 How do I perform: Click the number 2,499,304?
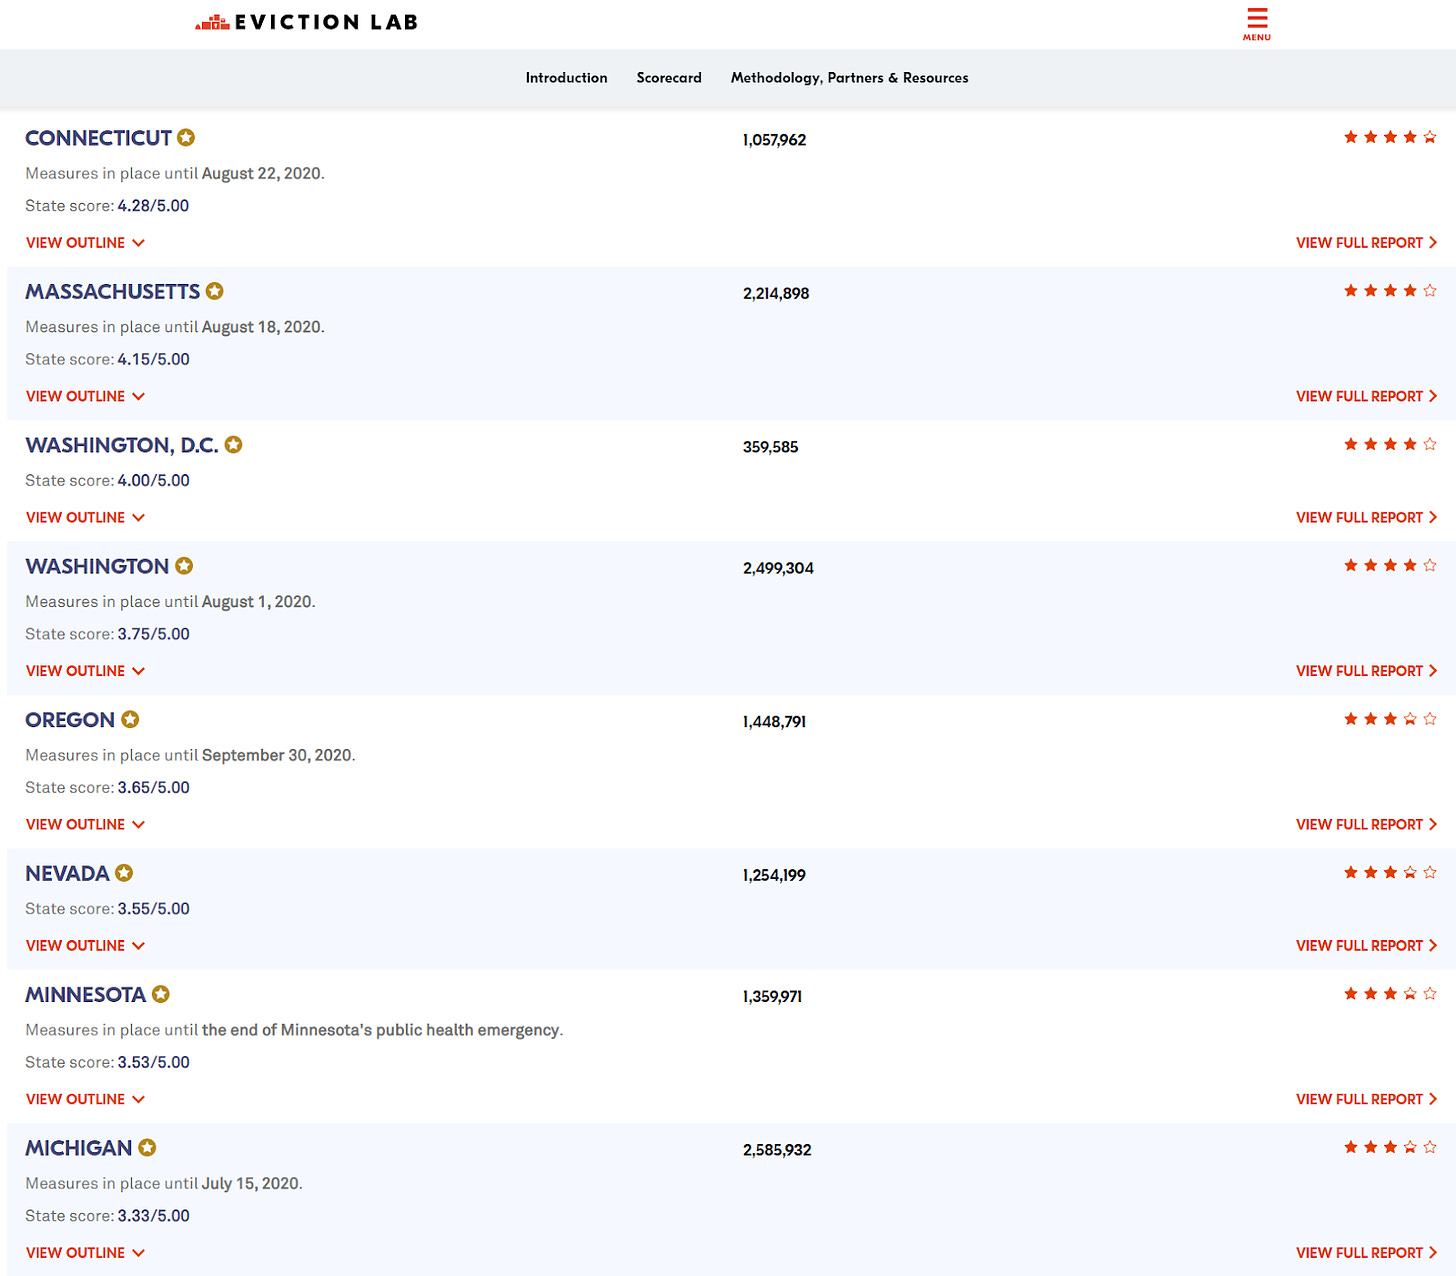(x=778, y=568)
